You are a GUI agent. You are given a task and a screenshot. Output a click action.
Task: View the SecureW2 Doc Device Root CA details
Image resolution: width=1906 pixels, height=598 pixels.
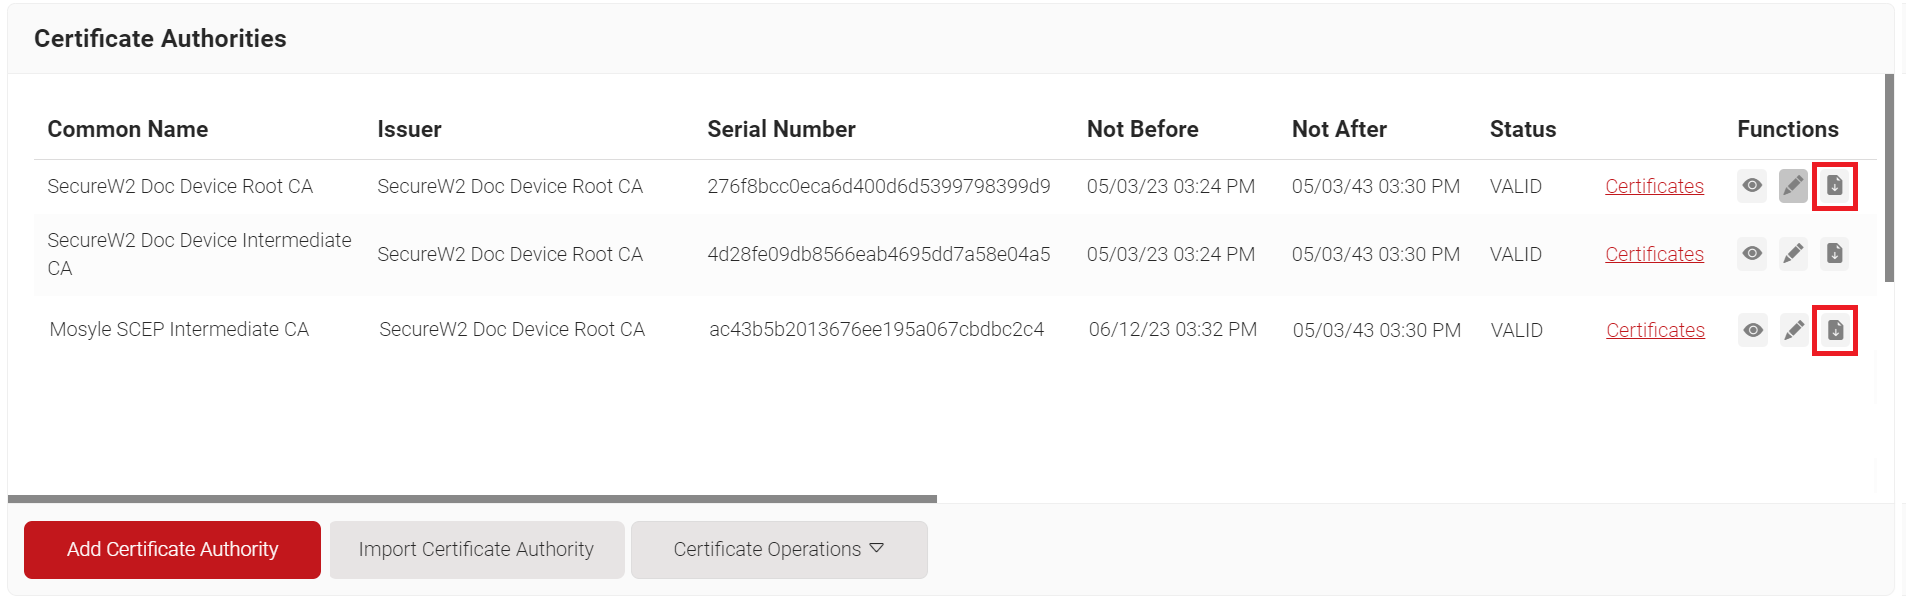pos(1752,186)
